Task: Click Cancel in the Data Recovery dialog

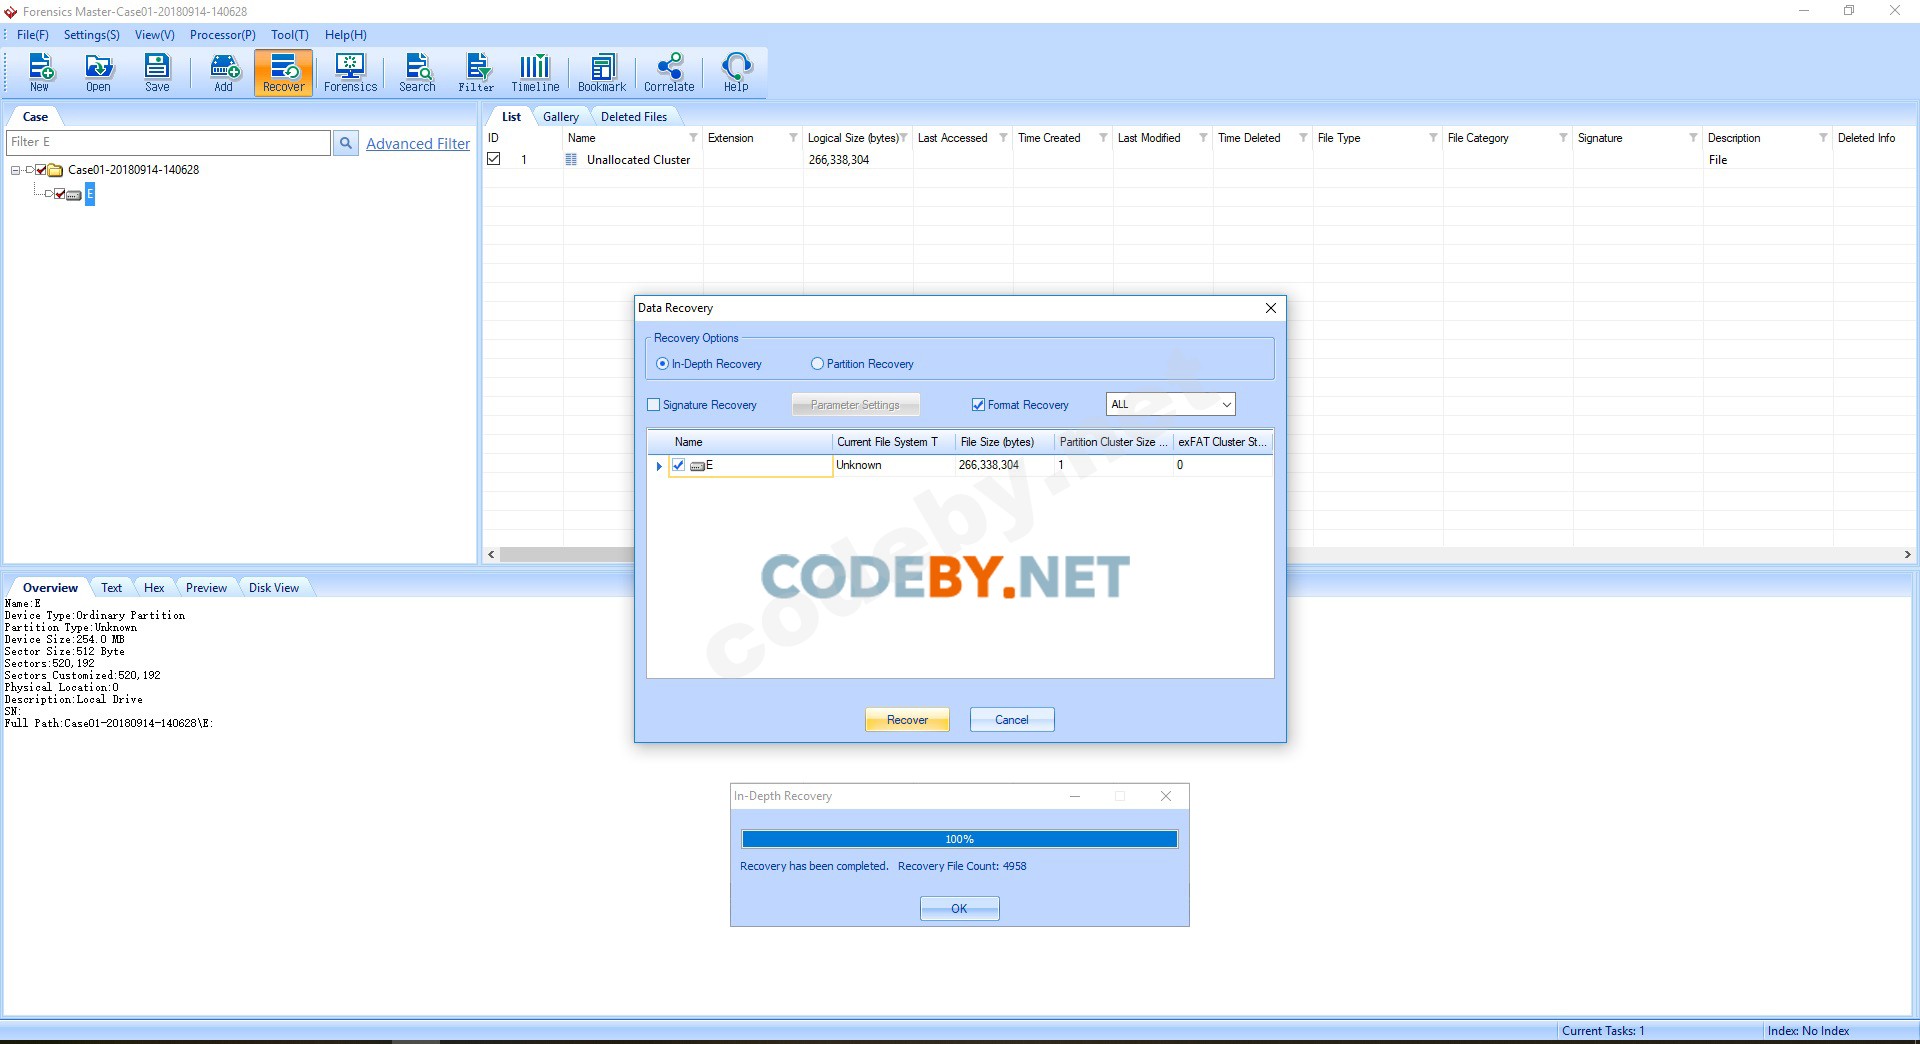Action: (1012, 720)
